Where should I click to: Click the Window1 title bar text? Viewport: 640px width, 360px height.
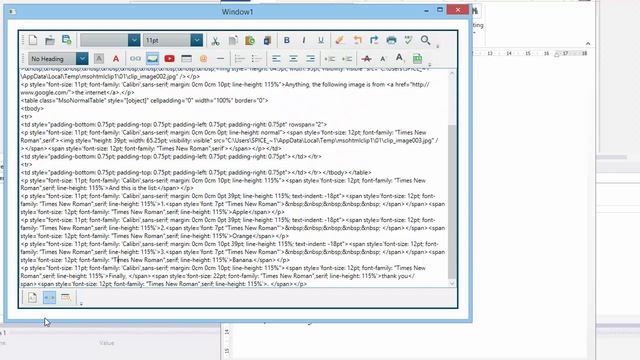pos(238,12)
